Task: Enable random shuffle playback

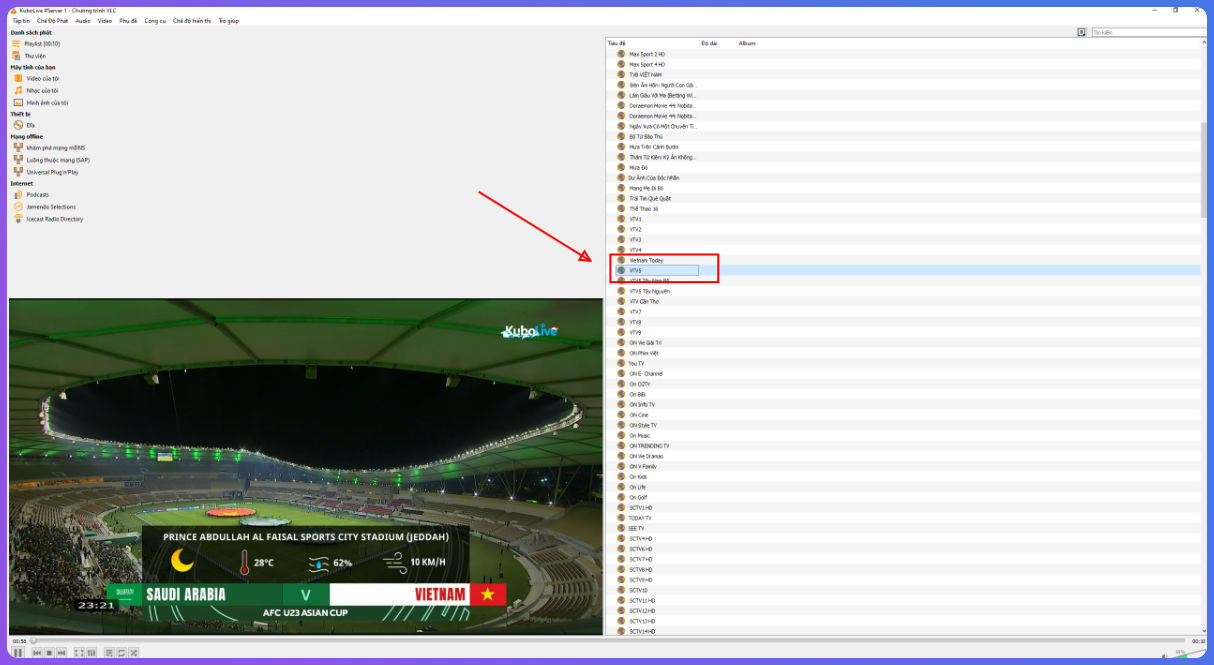Action: coord(133,653)
